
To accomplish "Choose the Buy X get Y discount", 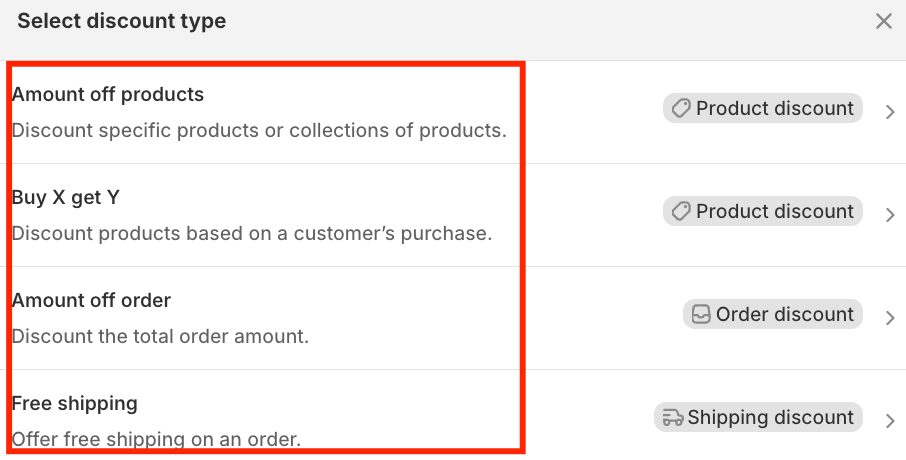I will pos(66,198).
